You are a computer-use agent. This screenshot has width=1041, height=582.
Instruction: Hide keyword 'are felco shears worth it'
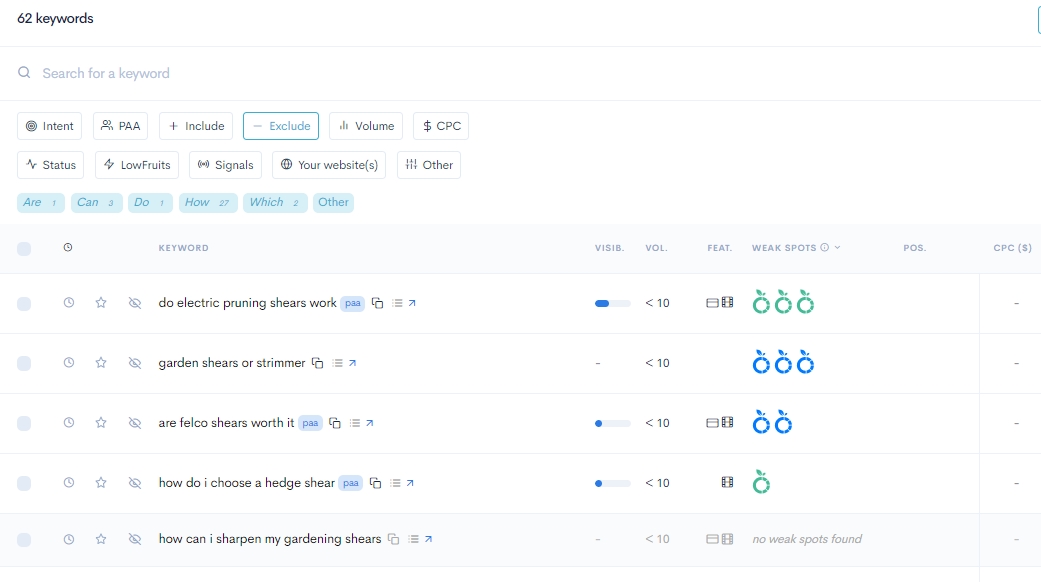[135, 423]
